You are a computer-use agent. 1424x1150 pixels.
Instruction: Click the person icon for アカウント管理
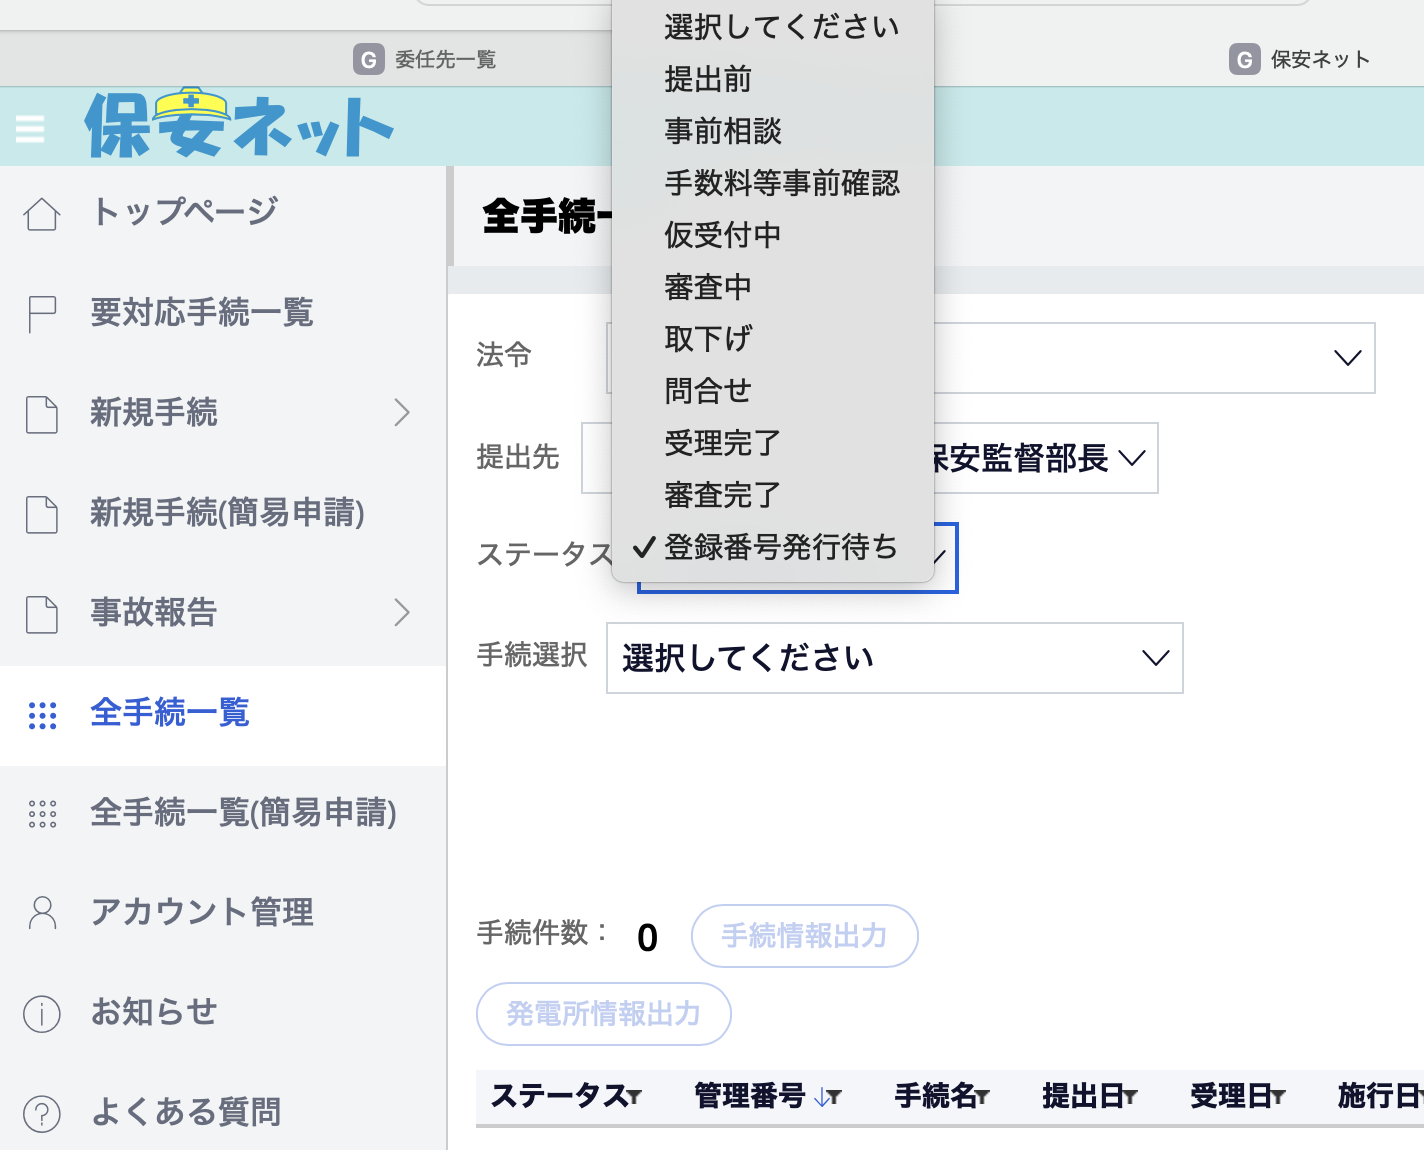pos(42,913)
